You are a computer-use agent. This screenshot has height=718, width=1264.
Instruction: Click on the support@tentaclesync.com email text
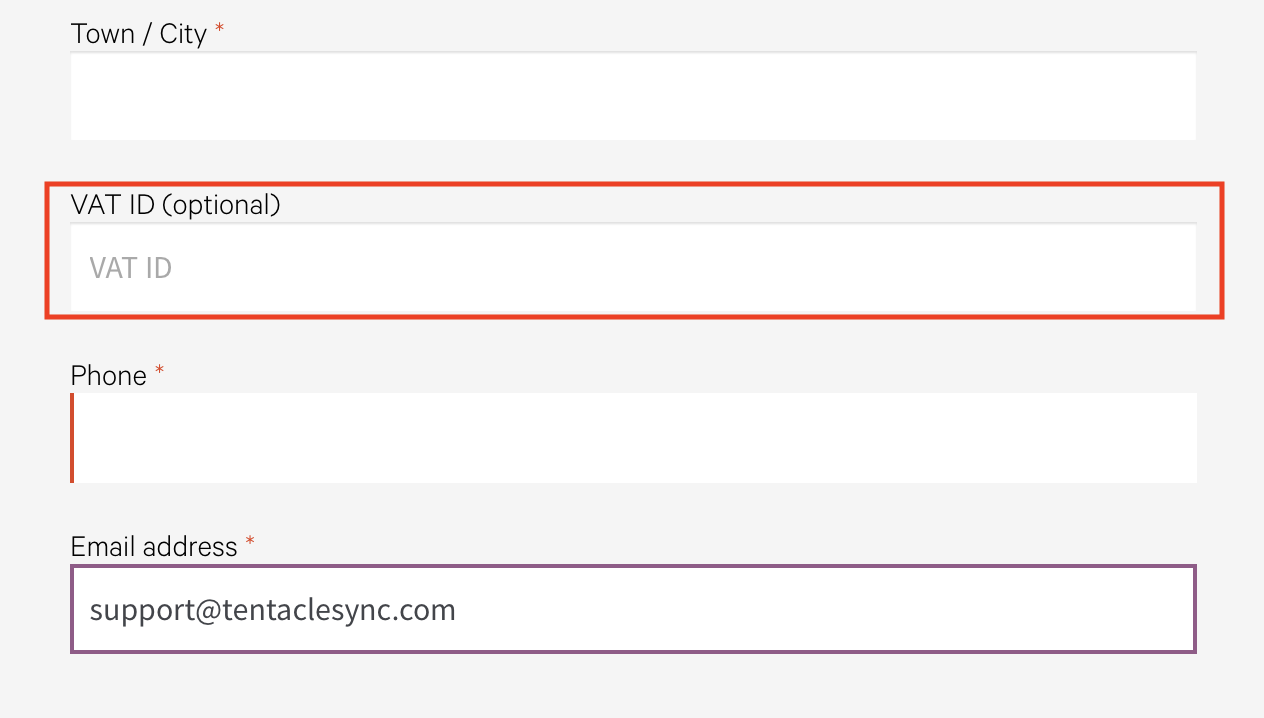tap(272, 609)
